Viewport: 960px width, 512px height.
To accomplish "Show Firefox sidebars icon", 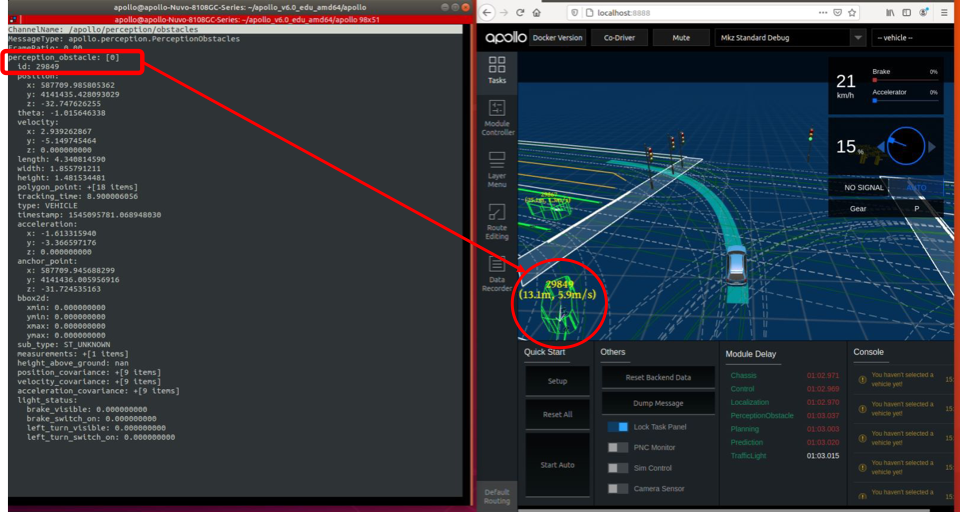I will 907,12.
